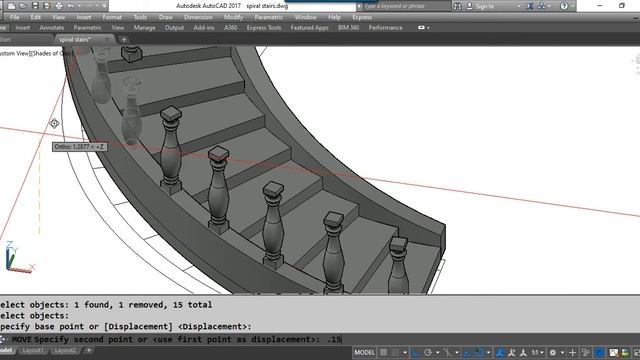Open the polar tracking angles dropdown

(x=437, y=352)
